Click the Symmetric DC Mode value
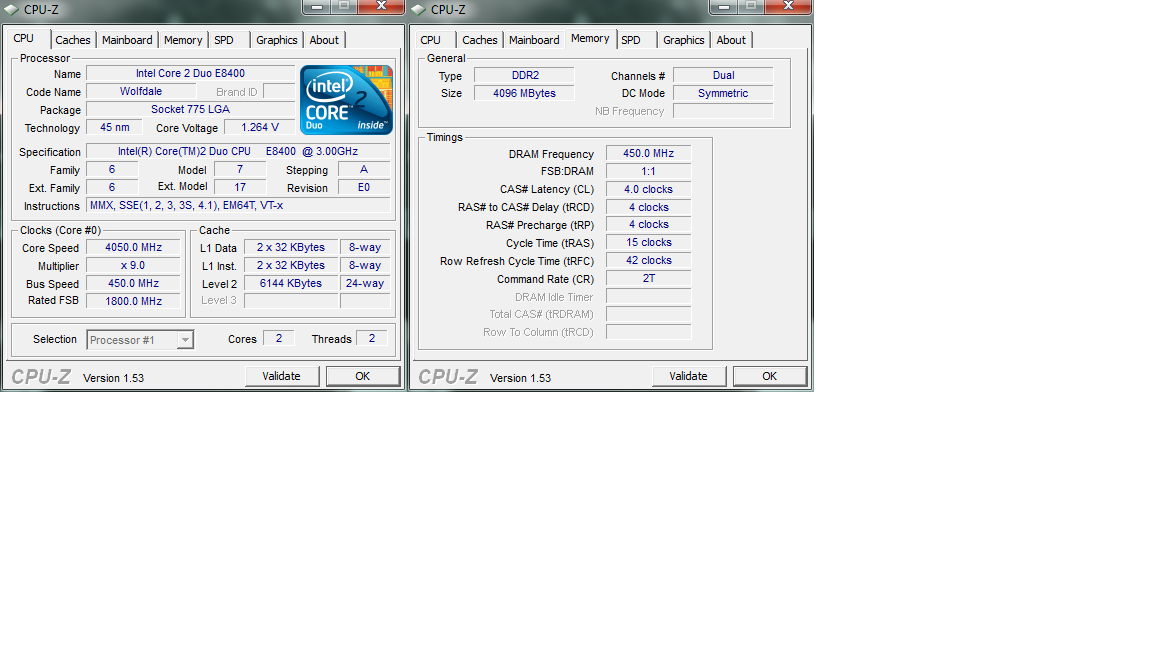Viewport: 1152px width, 648px height. 724,93
